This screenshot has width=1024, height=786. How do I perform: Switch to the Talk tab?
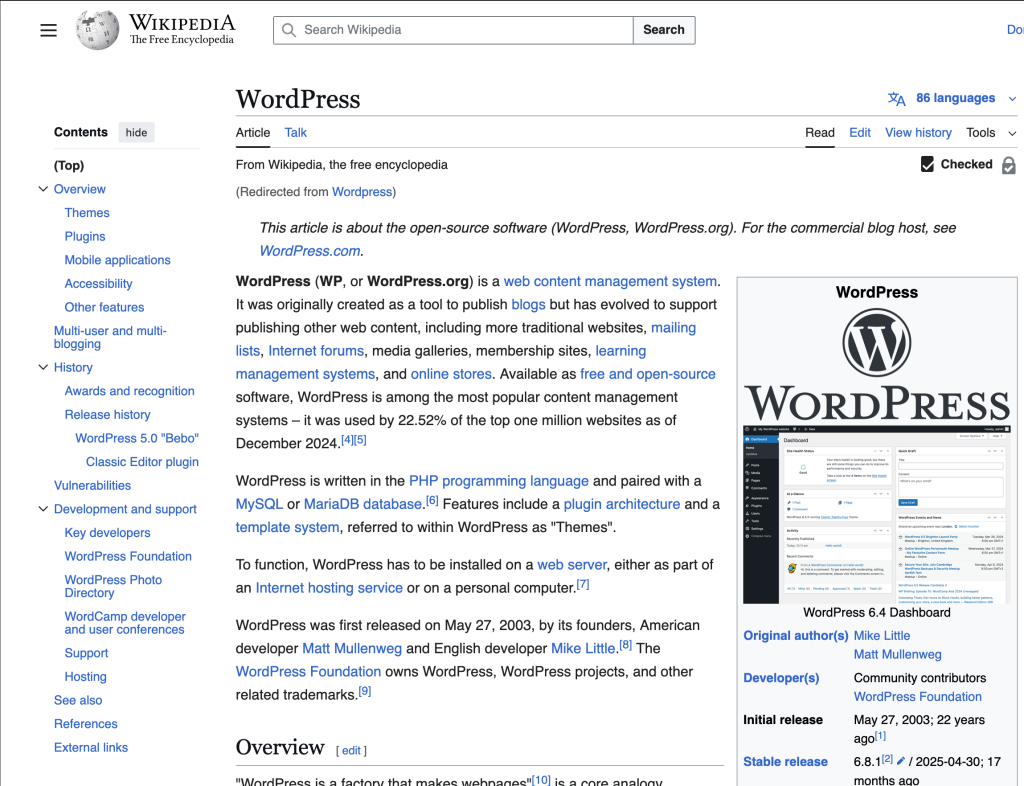[295, 133]
